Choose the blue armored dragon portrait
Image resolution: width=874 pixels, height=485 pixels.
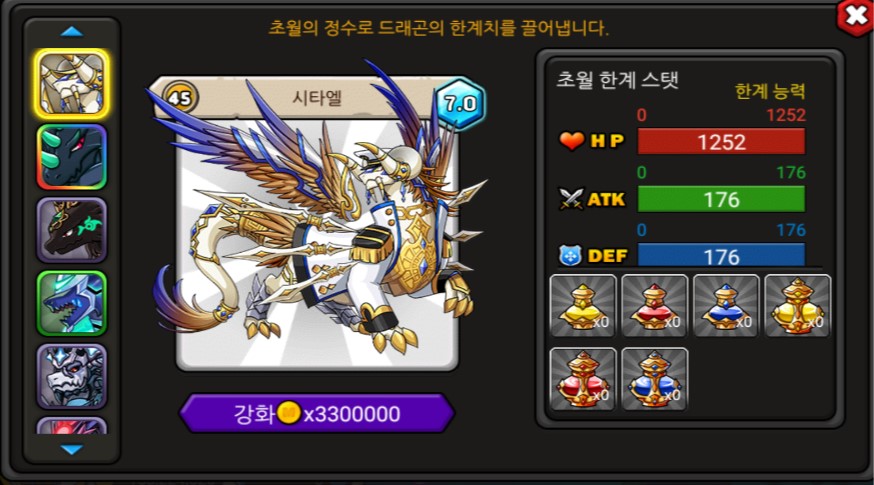71,303
